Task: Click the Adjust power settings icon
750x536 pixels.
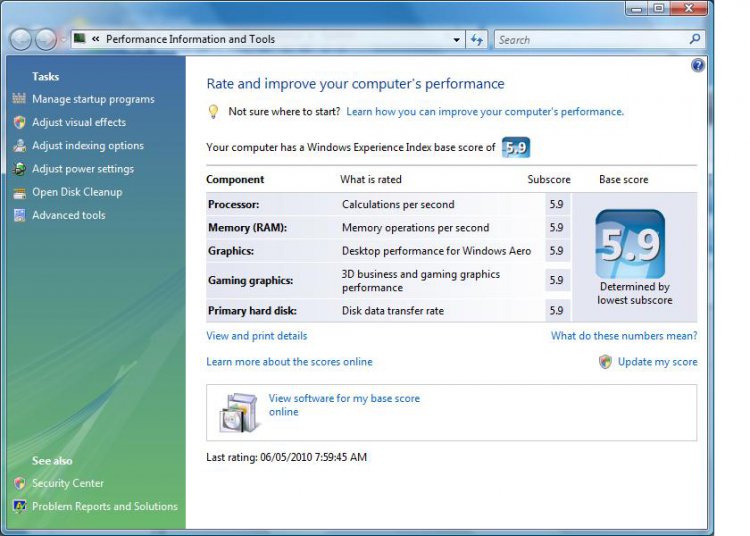Action: click(x=20, y=169)
